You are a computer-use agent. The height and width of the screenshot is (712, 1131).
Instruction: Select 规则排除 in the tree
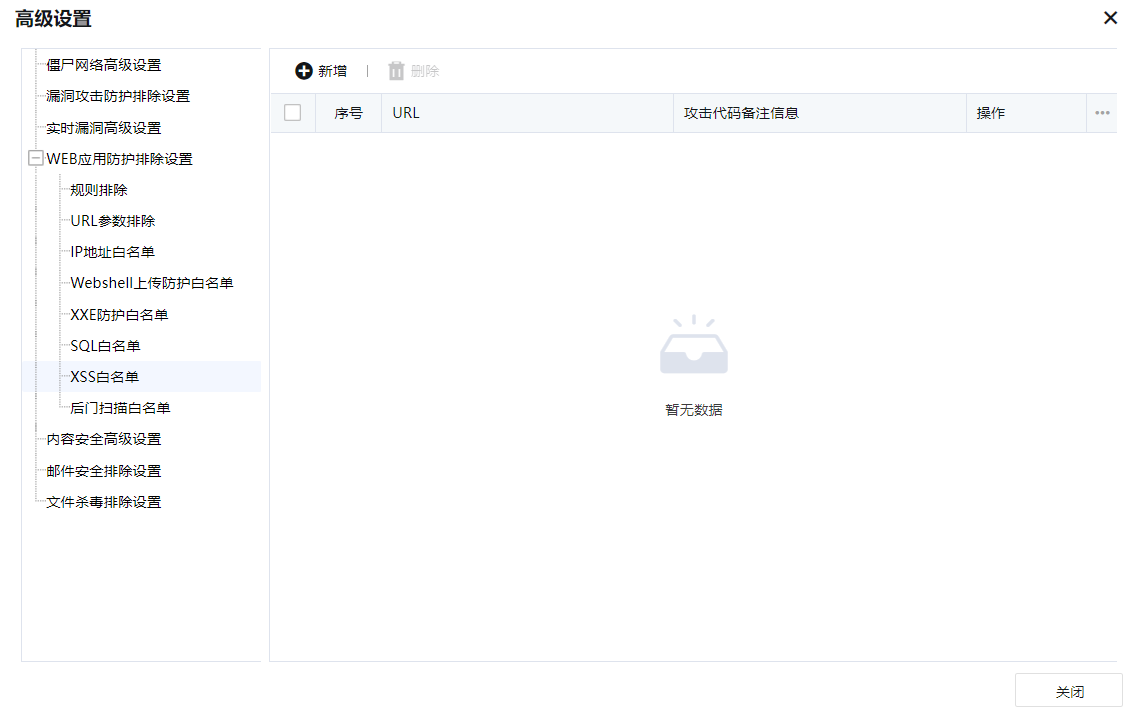pos(99,190)
